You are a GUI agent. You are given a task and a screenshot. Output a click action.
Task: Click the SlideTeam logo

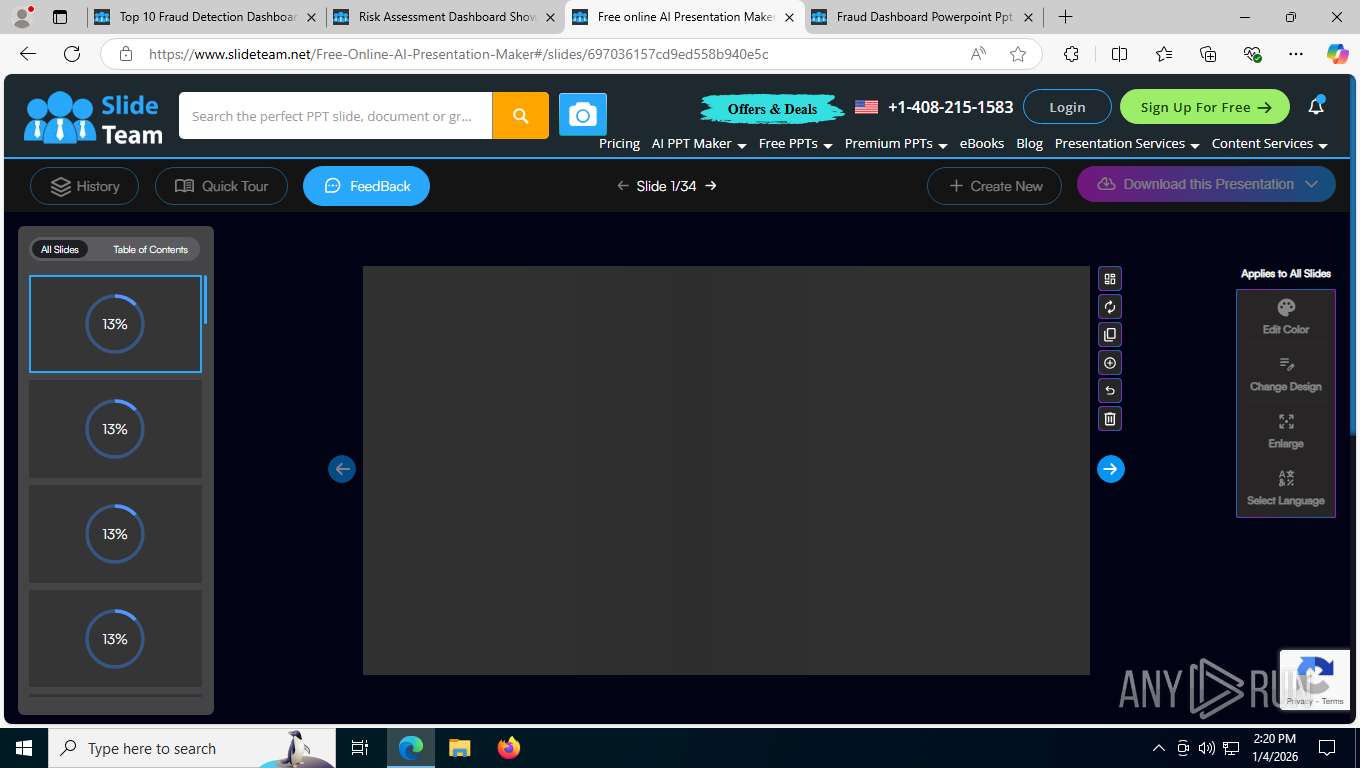[93, 118]
